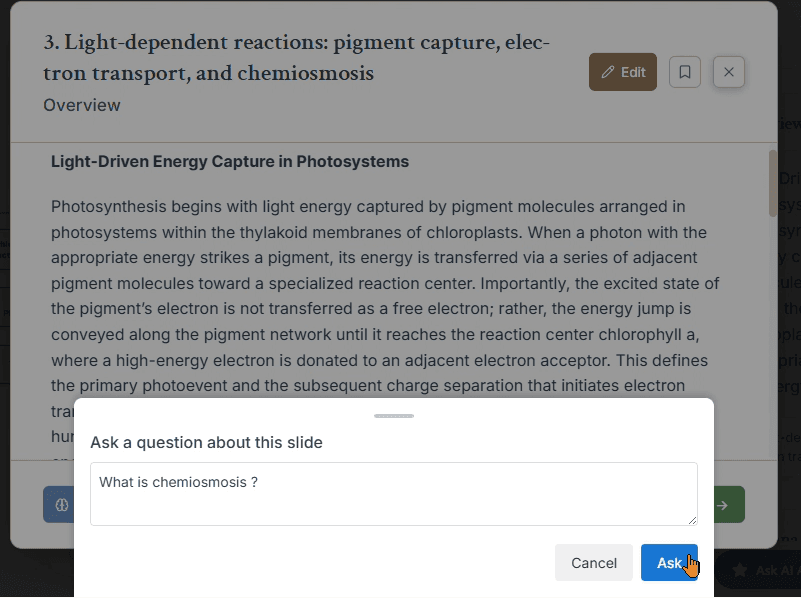The image size is (801, 598).
Task: Click the pencil icon on the Edit button
Action: [608, 71]
